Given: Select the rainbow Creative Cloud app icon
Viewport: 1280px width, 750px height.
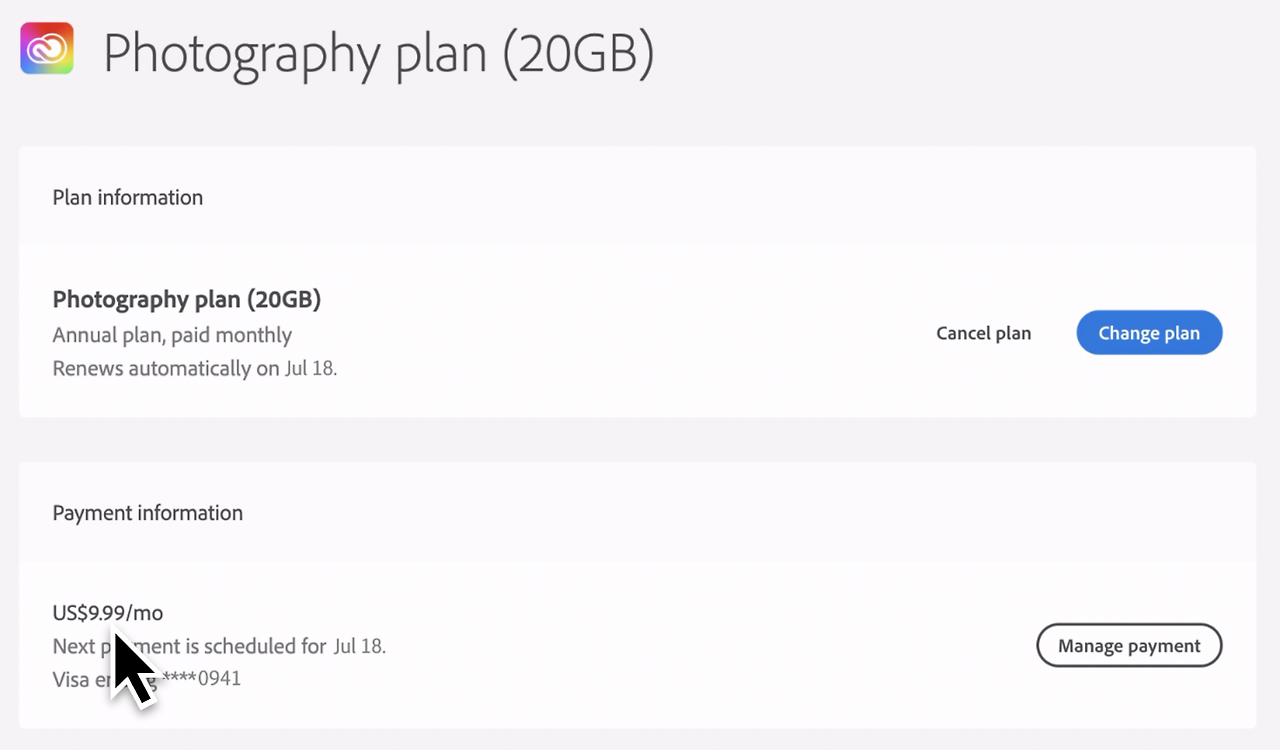Looking at the screenshot, I should (x=46, y=46).
